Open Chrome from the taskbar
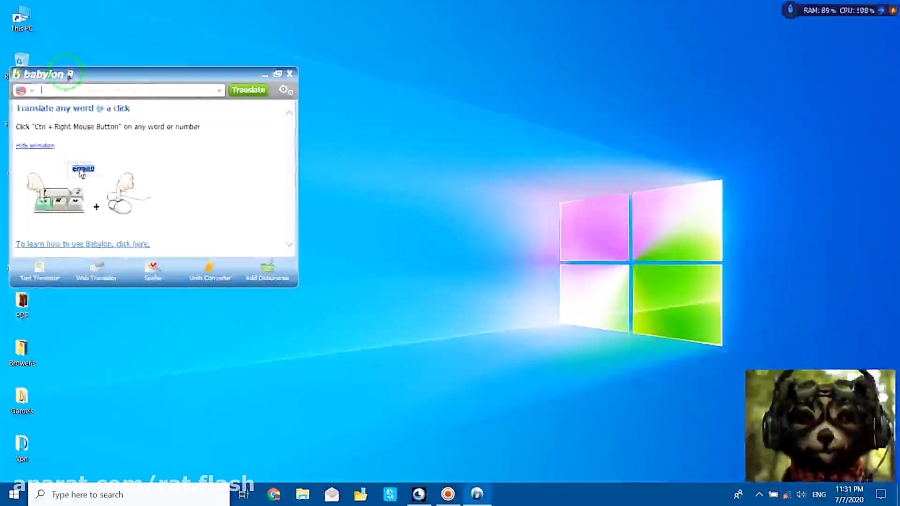This screenshot has height=506, width=900. (274, 494)
